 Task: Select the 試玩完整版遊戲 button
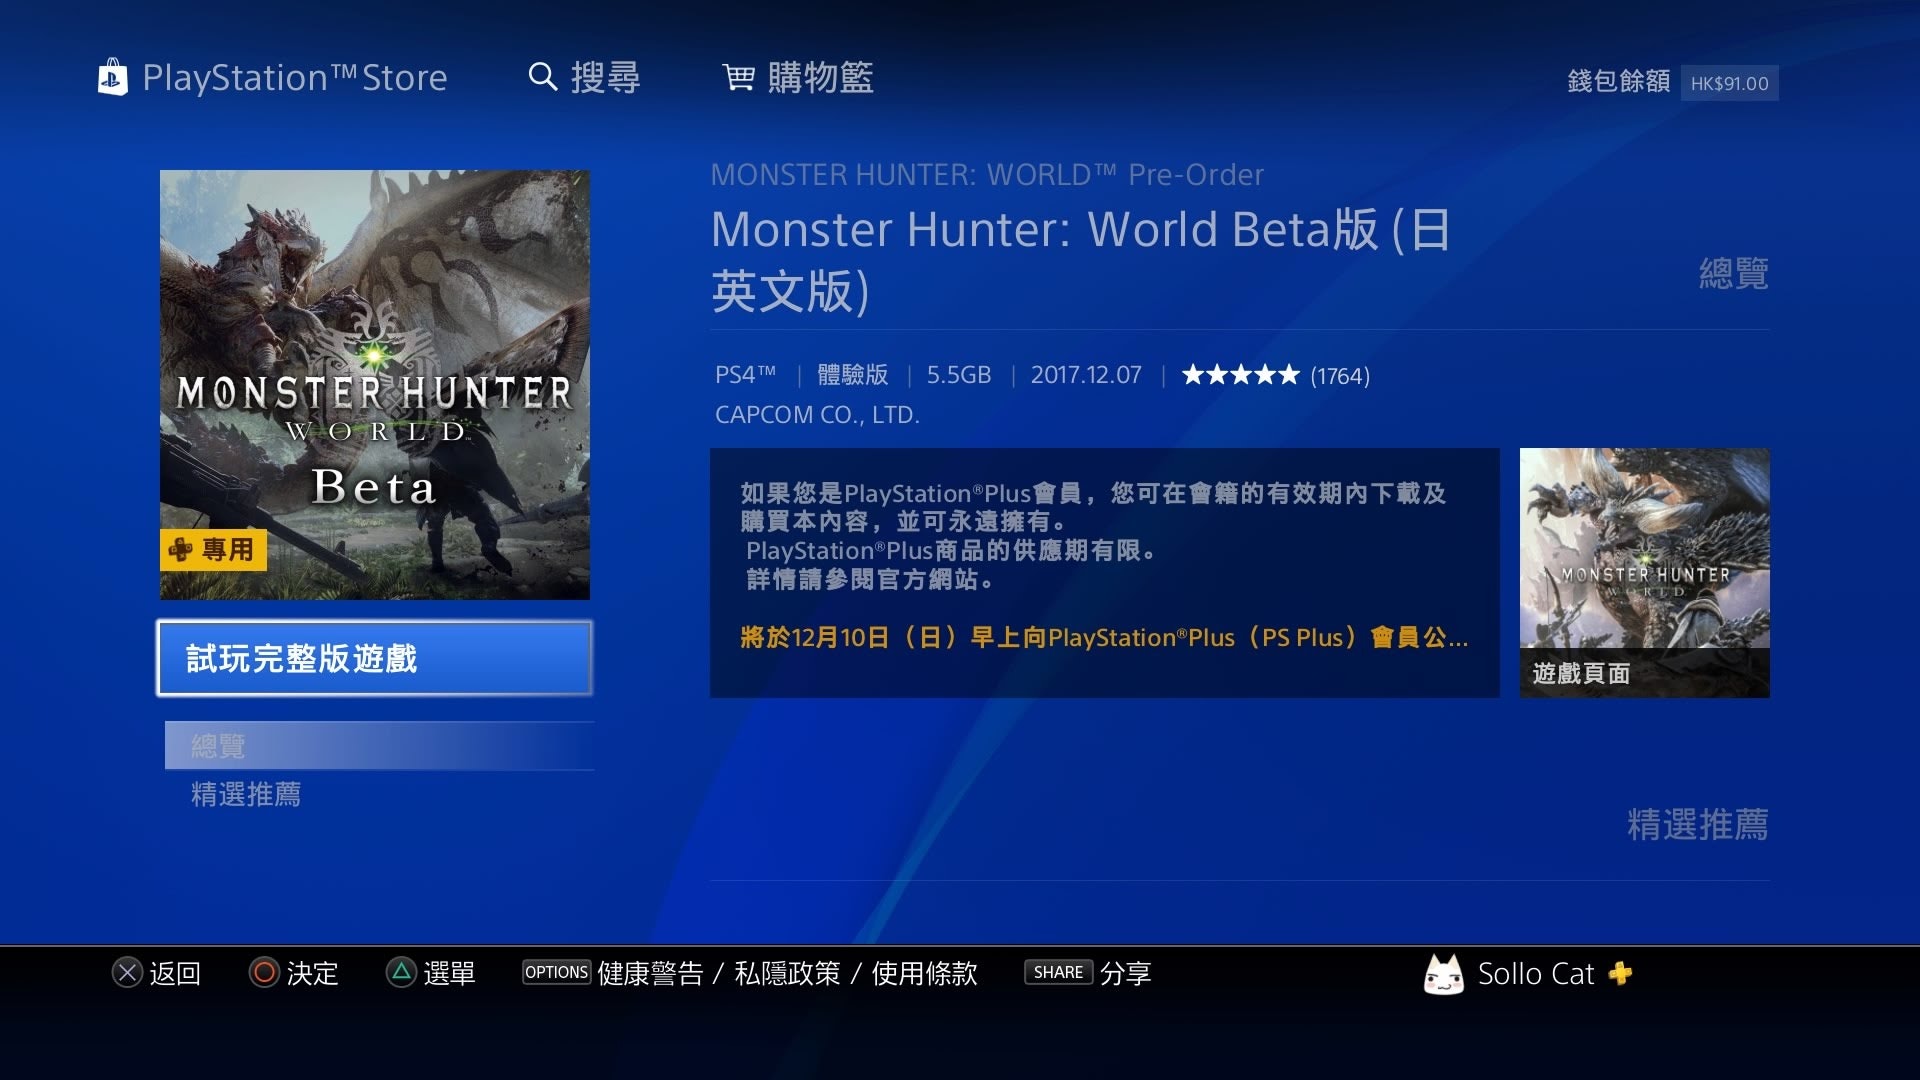pyautogui.click(x=375, y=658)
